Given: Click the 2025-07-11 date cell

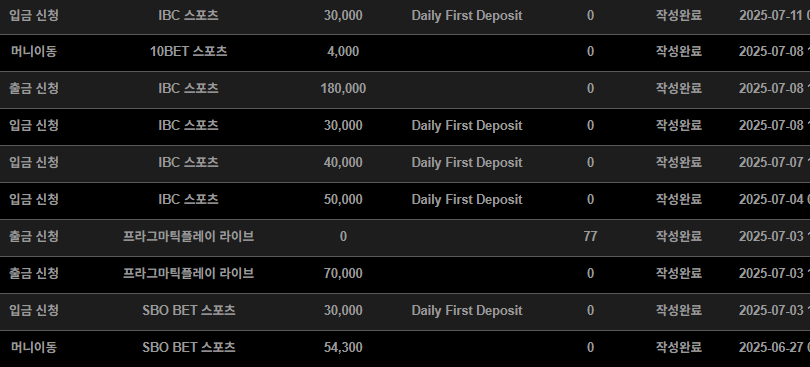Looking at the screenshot, I should (x=774, y=16).
